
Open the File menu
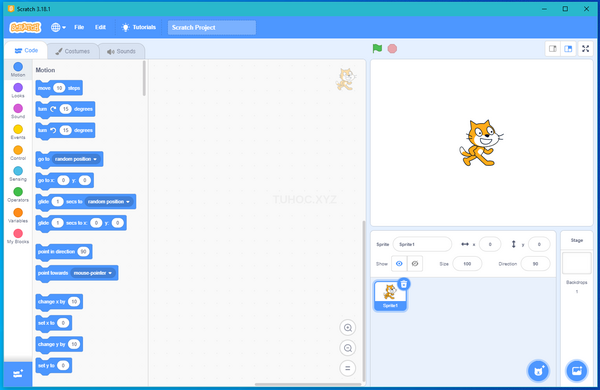click(x=79, y=27)
